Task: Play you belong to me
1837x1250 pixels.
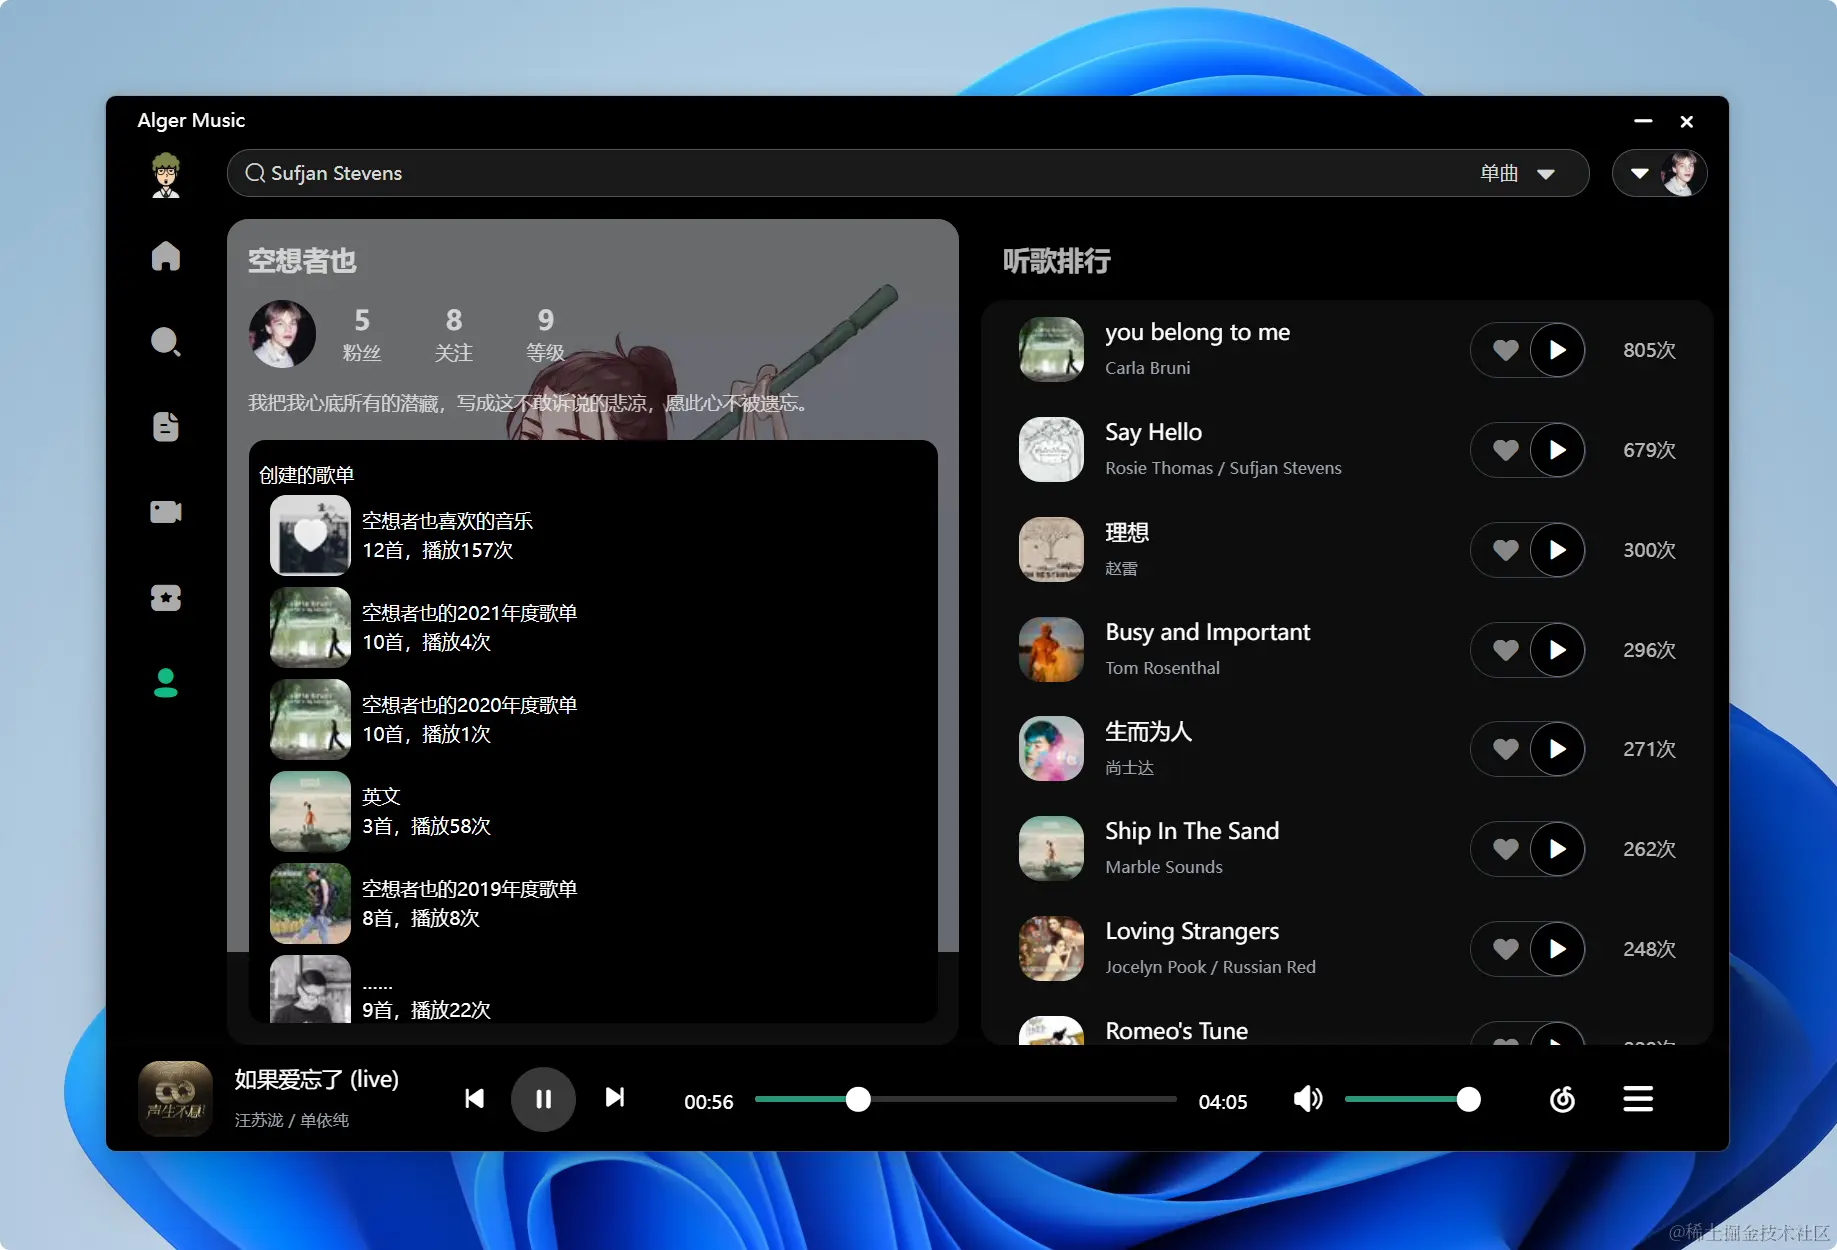Action: click(1557, 350)
